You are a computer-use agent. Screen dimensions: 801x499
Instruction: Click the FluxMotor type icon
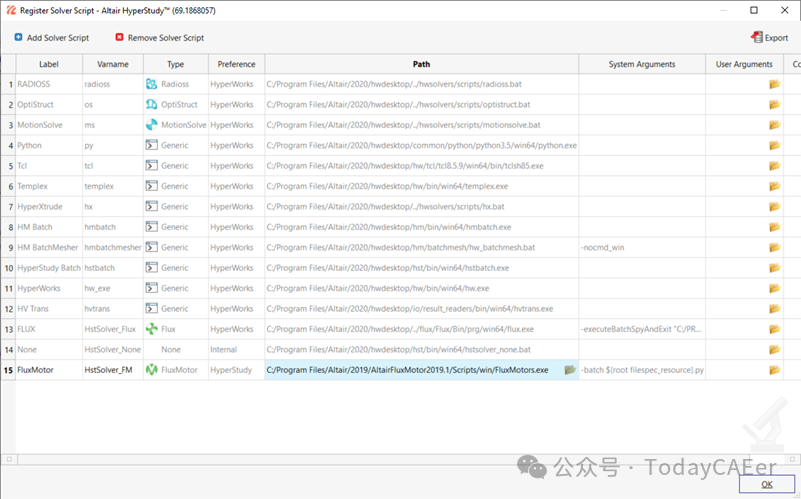(151, 370)
